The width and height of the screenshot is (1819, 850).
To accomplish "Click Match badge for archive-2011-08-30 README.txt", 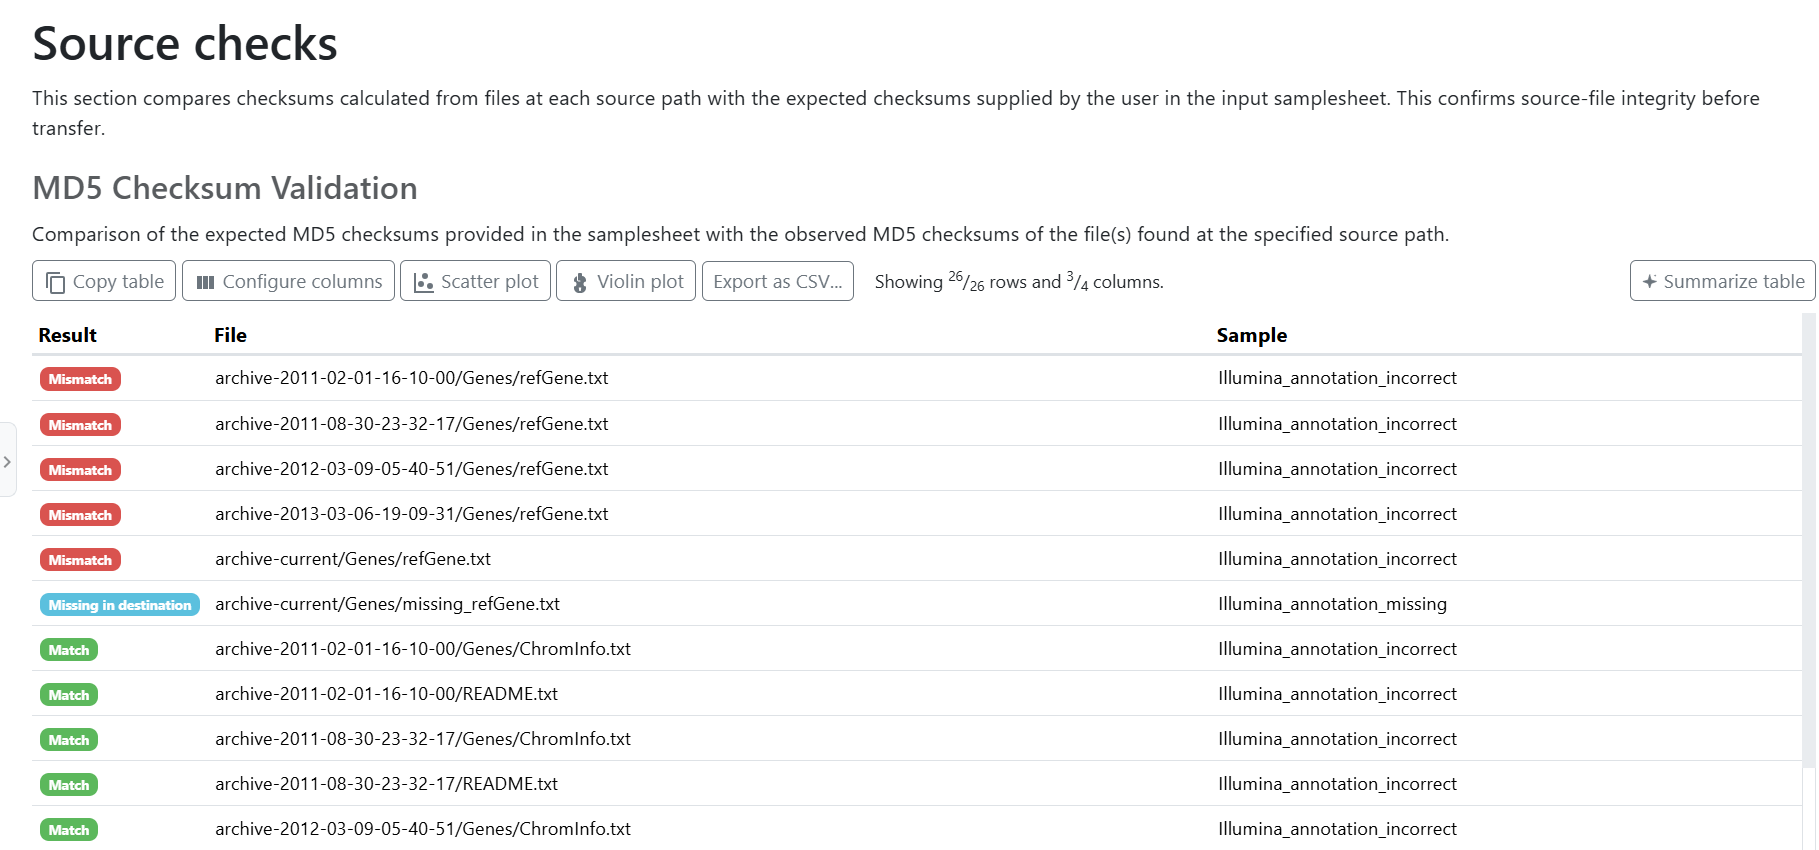I will tap(69, 785).
